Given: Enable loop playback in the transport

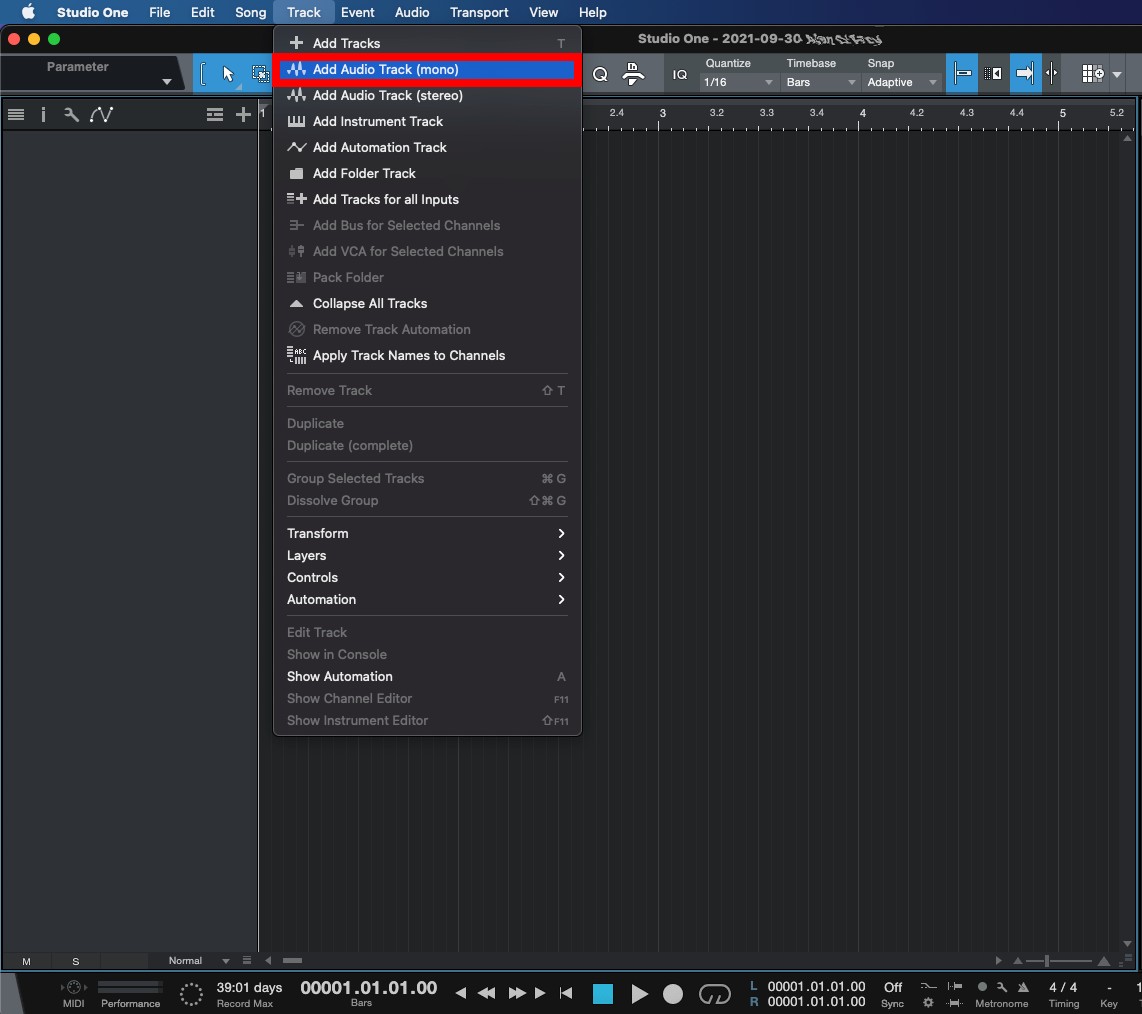Looking at the screenshot, I should coord(716,994).
